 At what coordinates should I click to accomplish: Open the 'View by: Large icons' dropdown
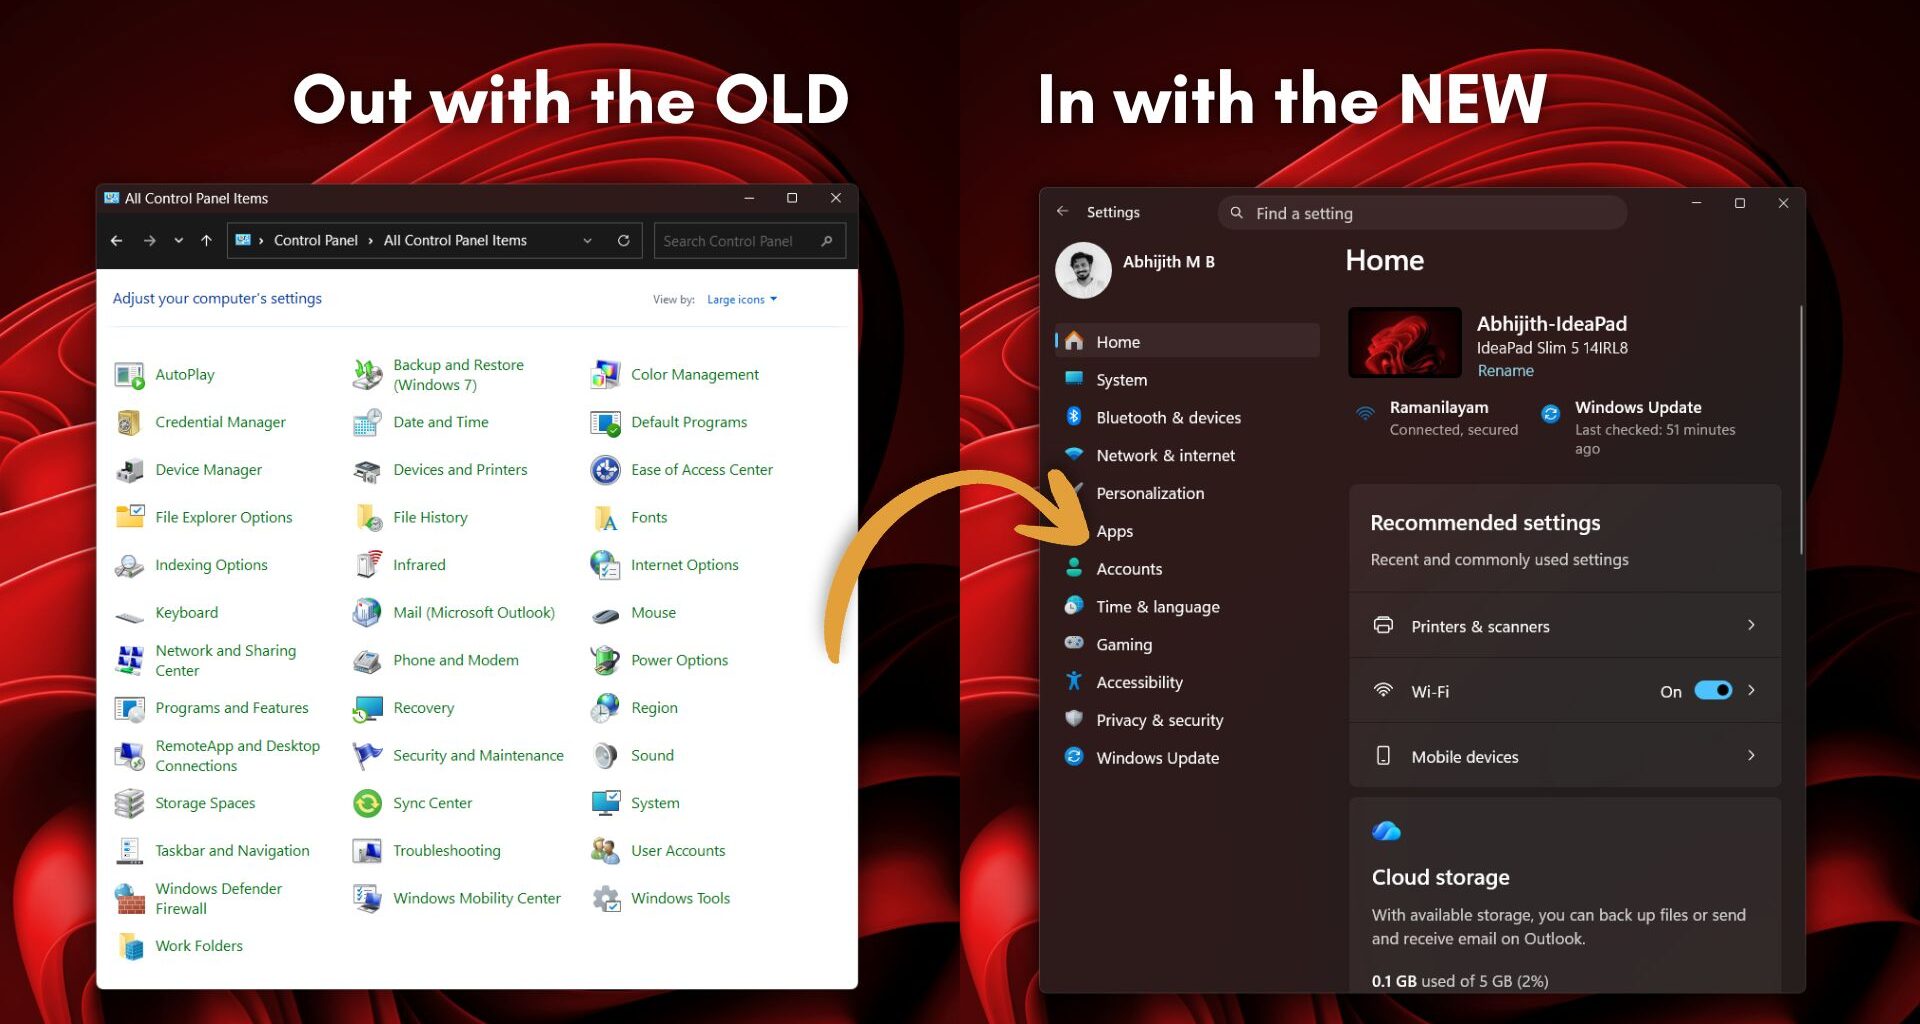tap(741, 299)
